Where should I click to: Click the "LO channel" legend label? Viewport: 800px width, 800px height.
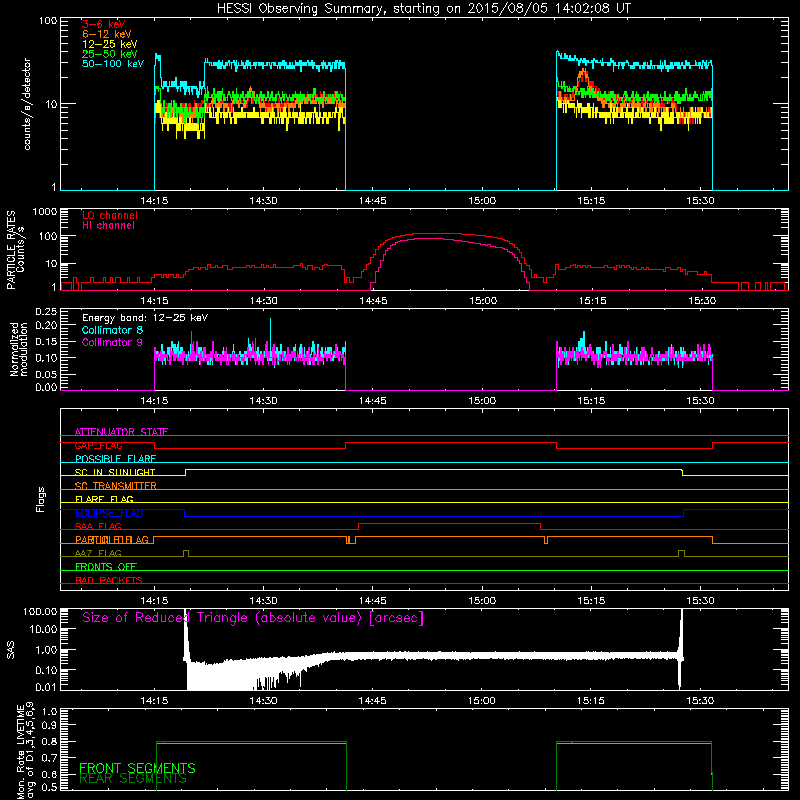pyautogui.click(x=109, y=215)
